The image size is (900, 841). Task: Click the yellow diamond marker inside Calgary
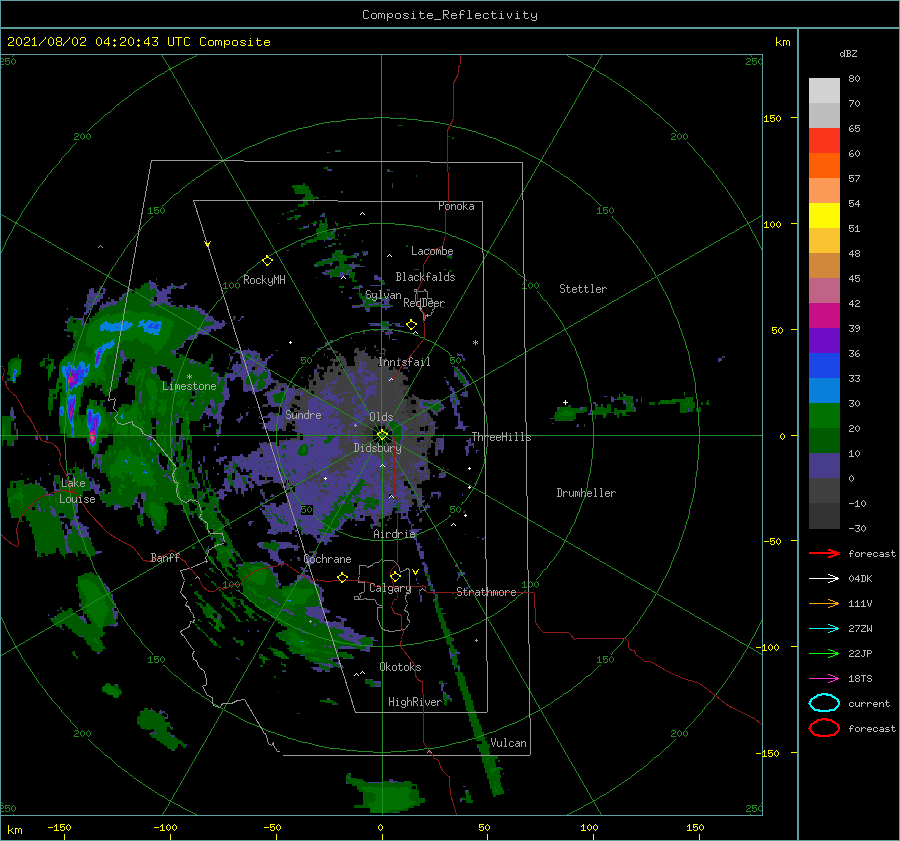tap(395, 576)
